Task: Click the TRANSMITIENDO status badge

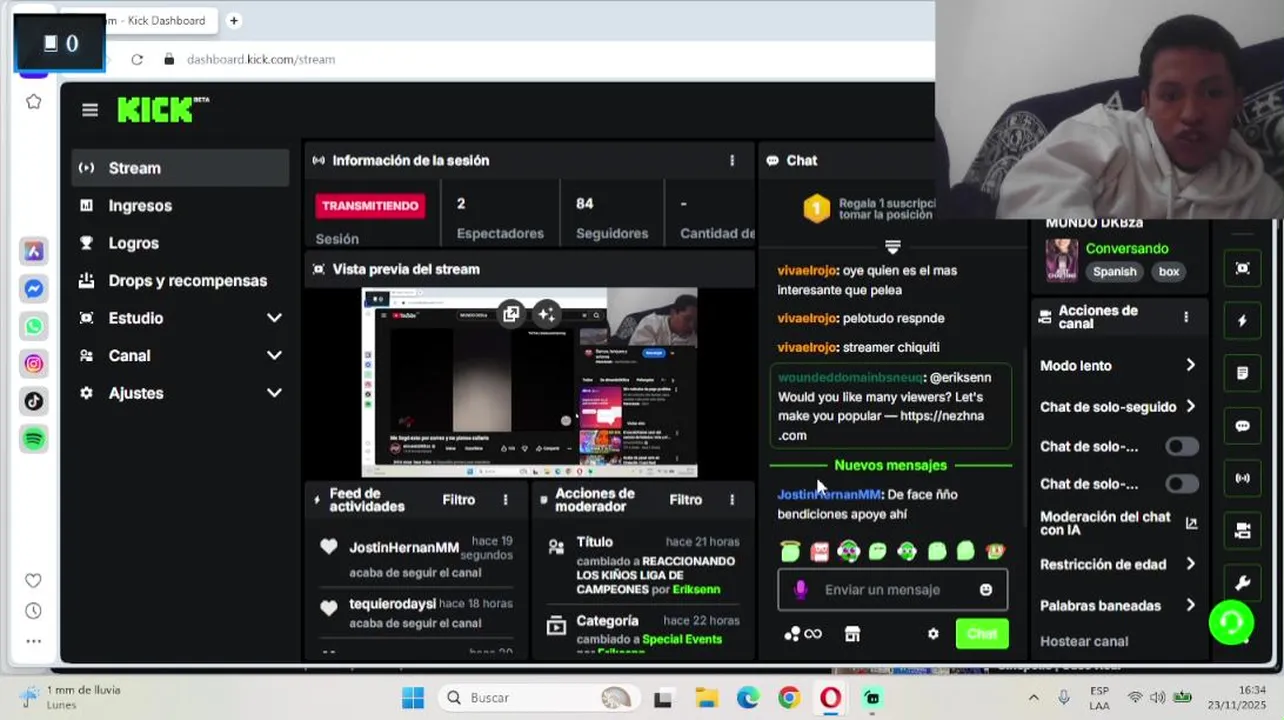Action: [370, 206]
